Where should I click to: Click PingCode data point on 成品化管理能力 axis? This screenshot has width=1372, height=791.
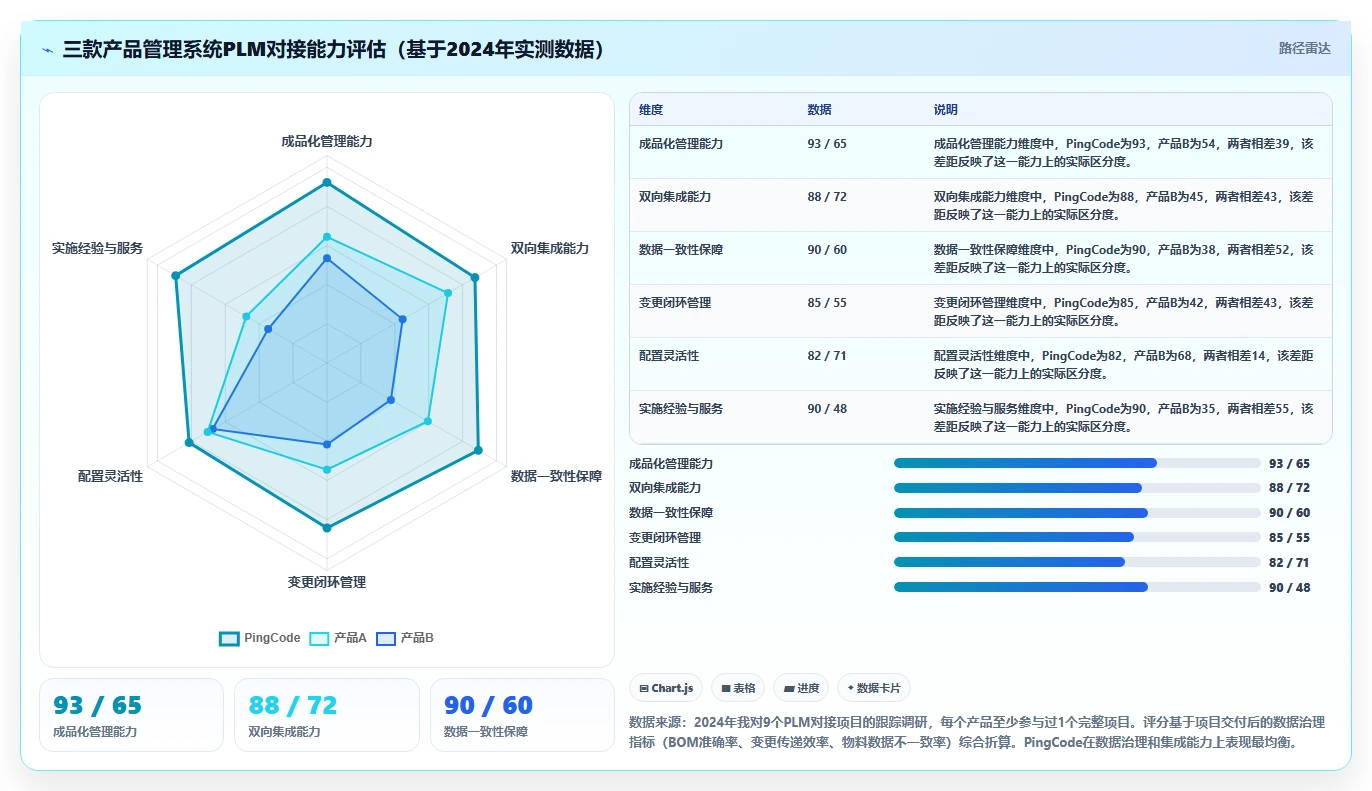coord(326,183)
